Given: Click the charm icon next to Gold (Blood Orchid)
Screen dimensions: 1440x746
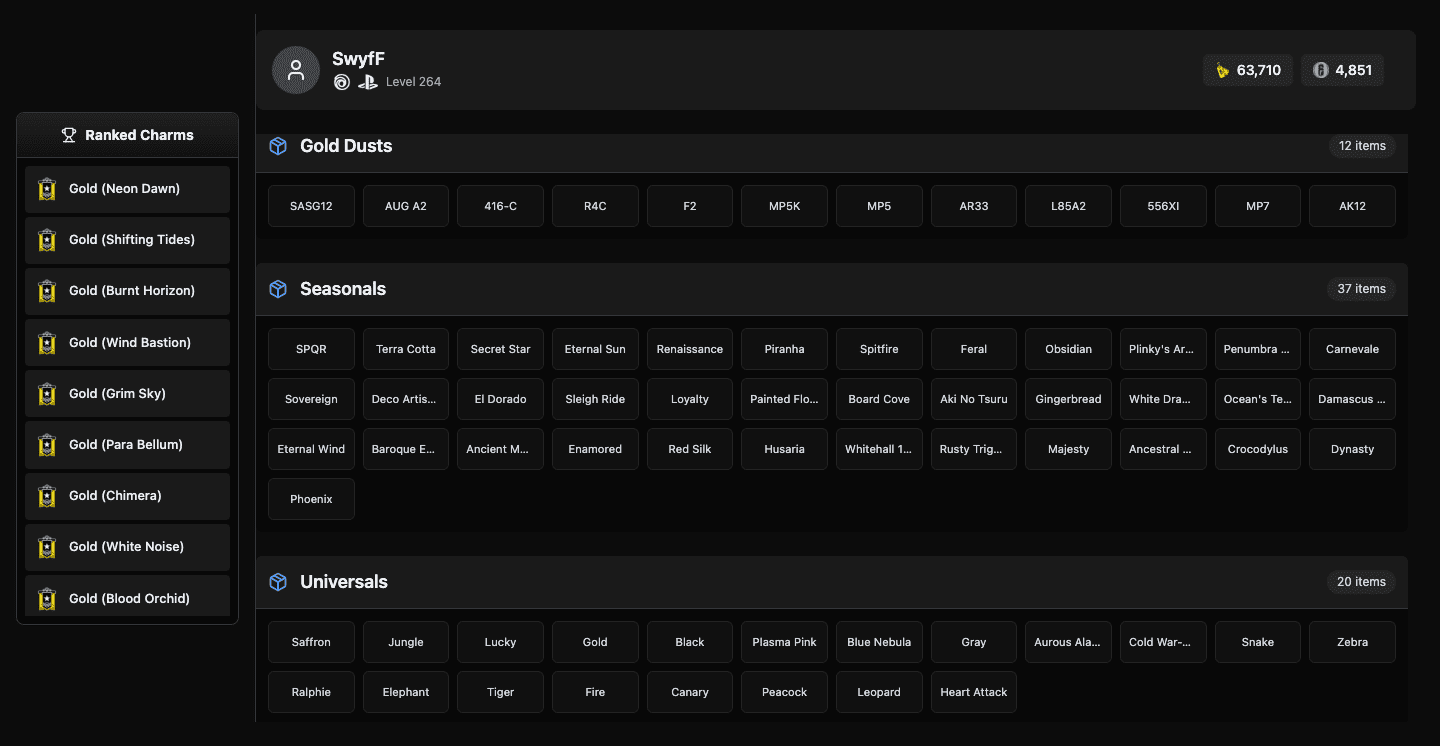Looking at the screenshot, I should tap(46, 598).
